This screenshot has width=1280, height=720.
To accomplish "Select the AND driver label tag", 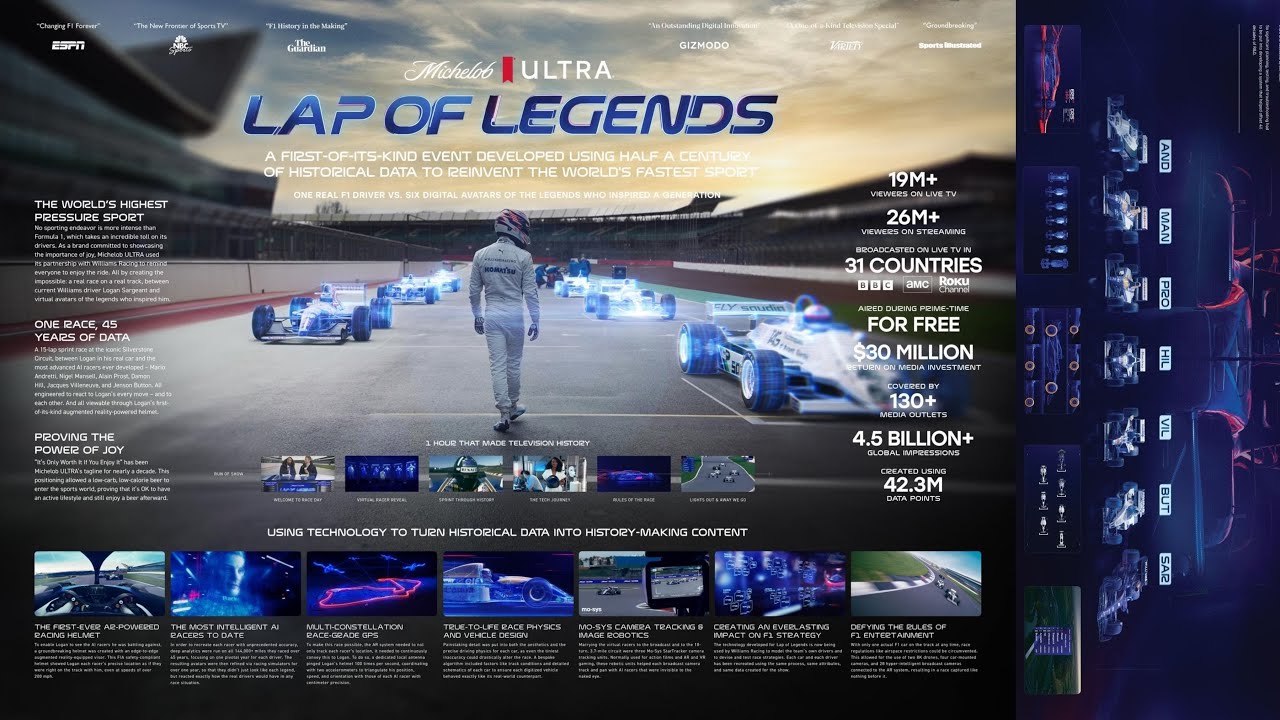I will (1165, 156).
